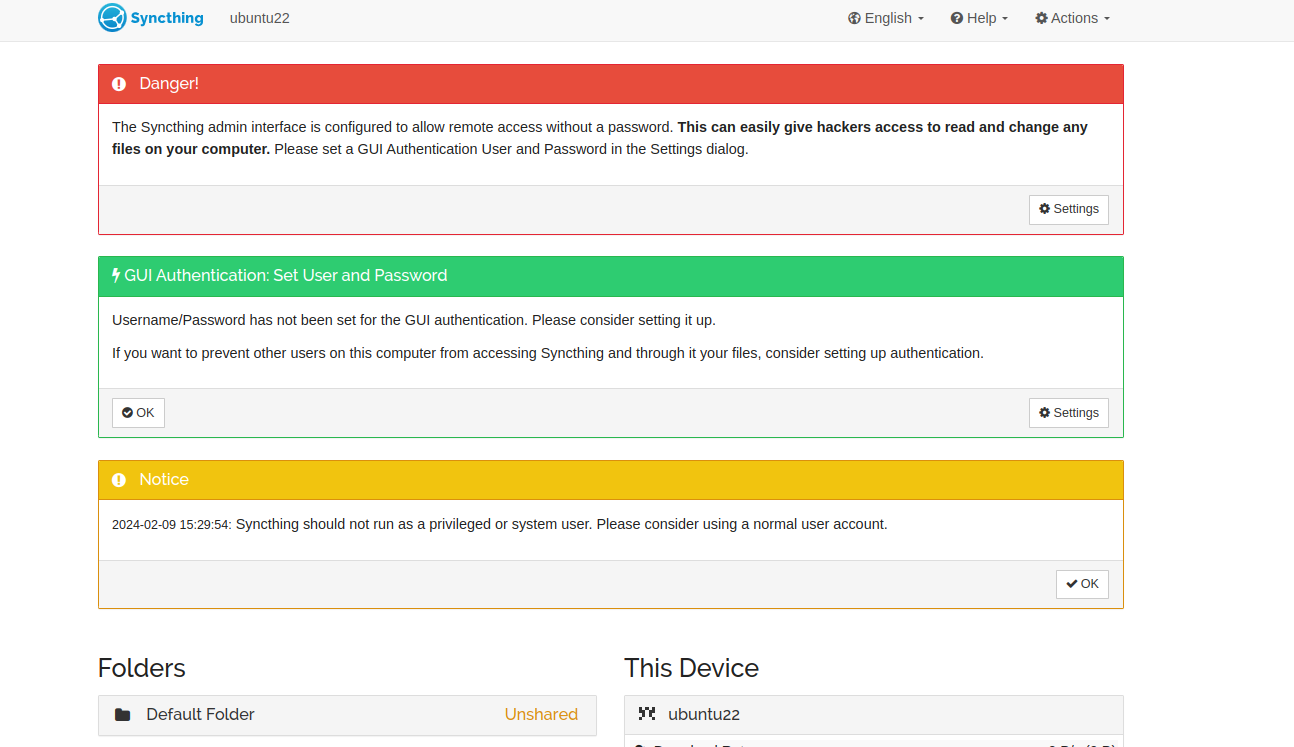1294x747 pixels.
Task: Open Settings from the Danger alert
Action: coord(1068,209)
